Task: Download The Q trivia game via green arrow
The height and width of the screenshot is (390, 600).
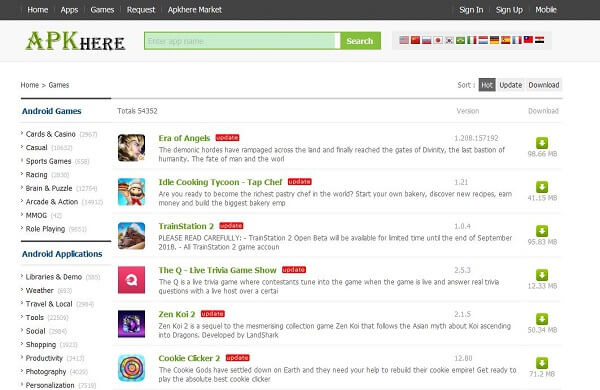Action: (542, 275)
